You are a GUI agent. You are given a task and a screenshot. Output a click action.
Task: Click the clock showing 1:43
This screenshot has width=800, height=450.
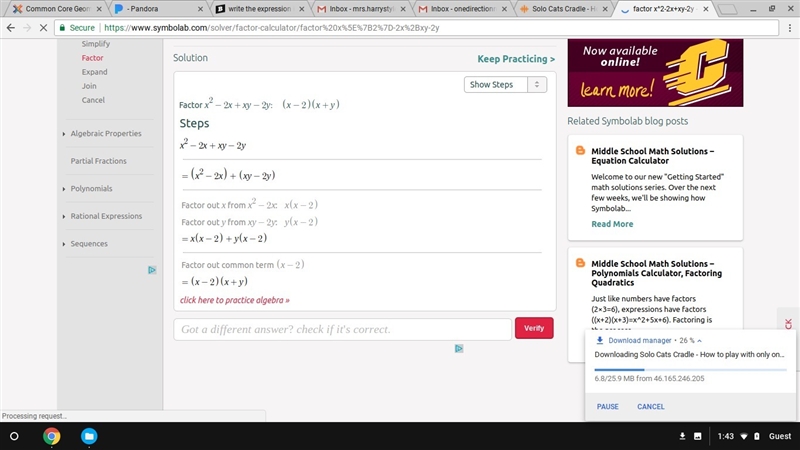click(726, 436)
